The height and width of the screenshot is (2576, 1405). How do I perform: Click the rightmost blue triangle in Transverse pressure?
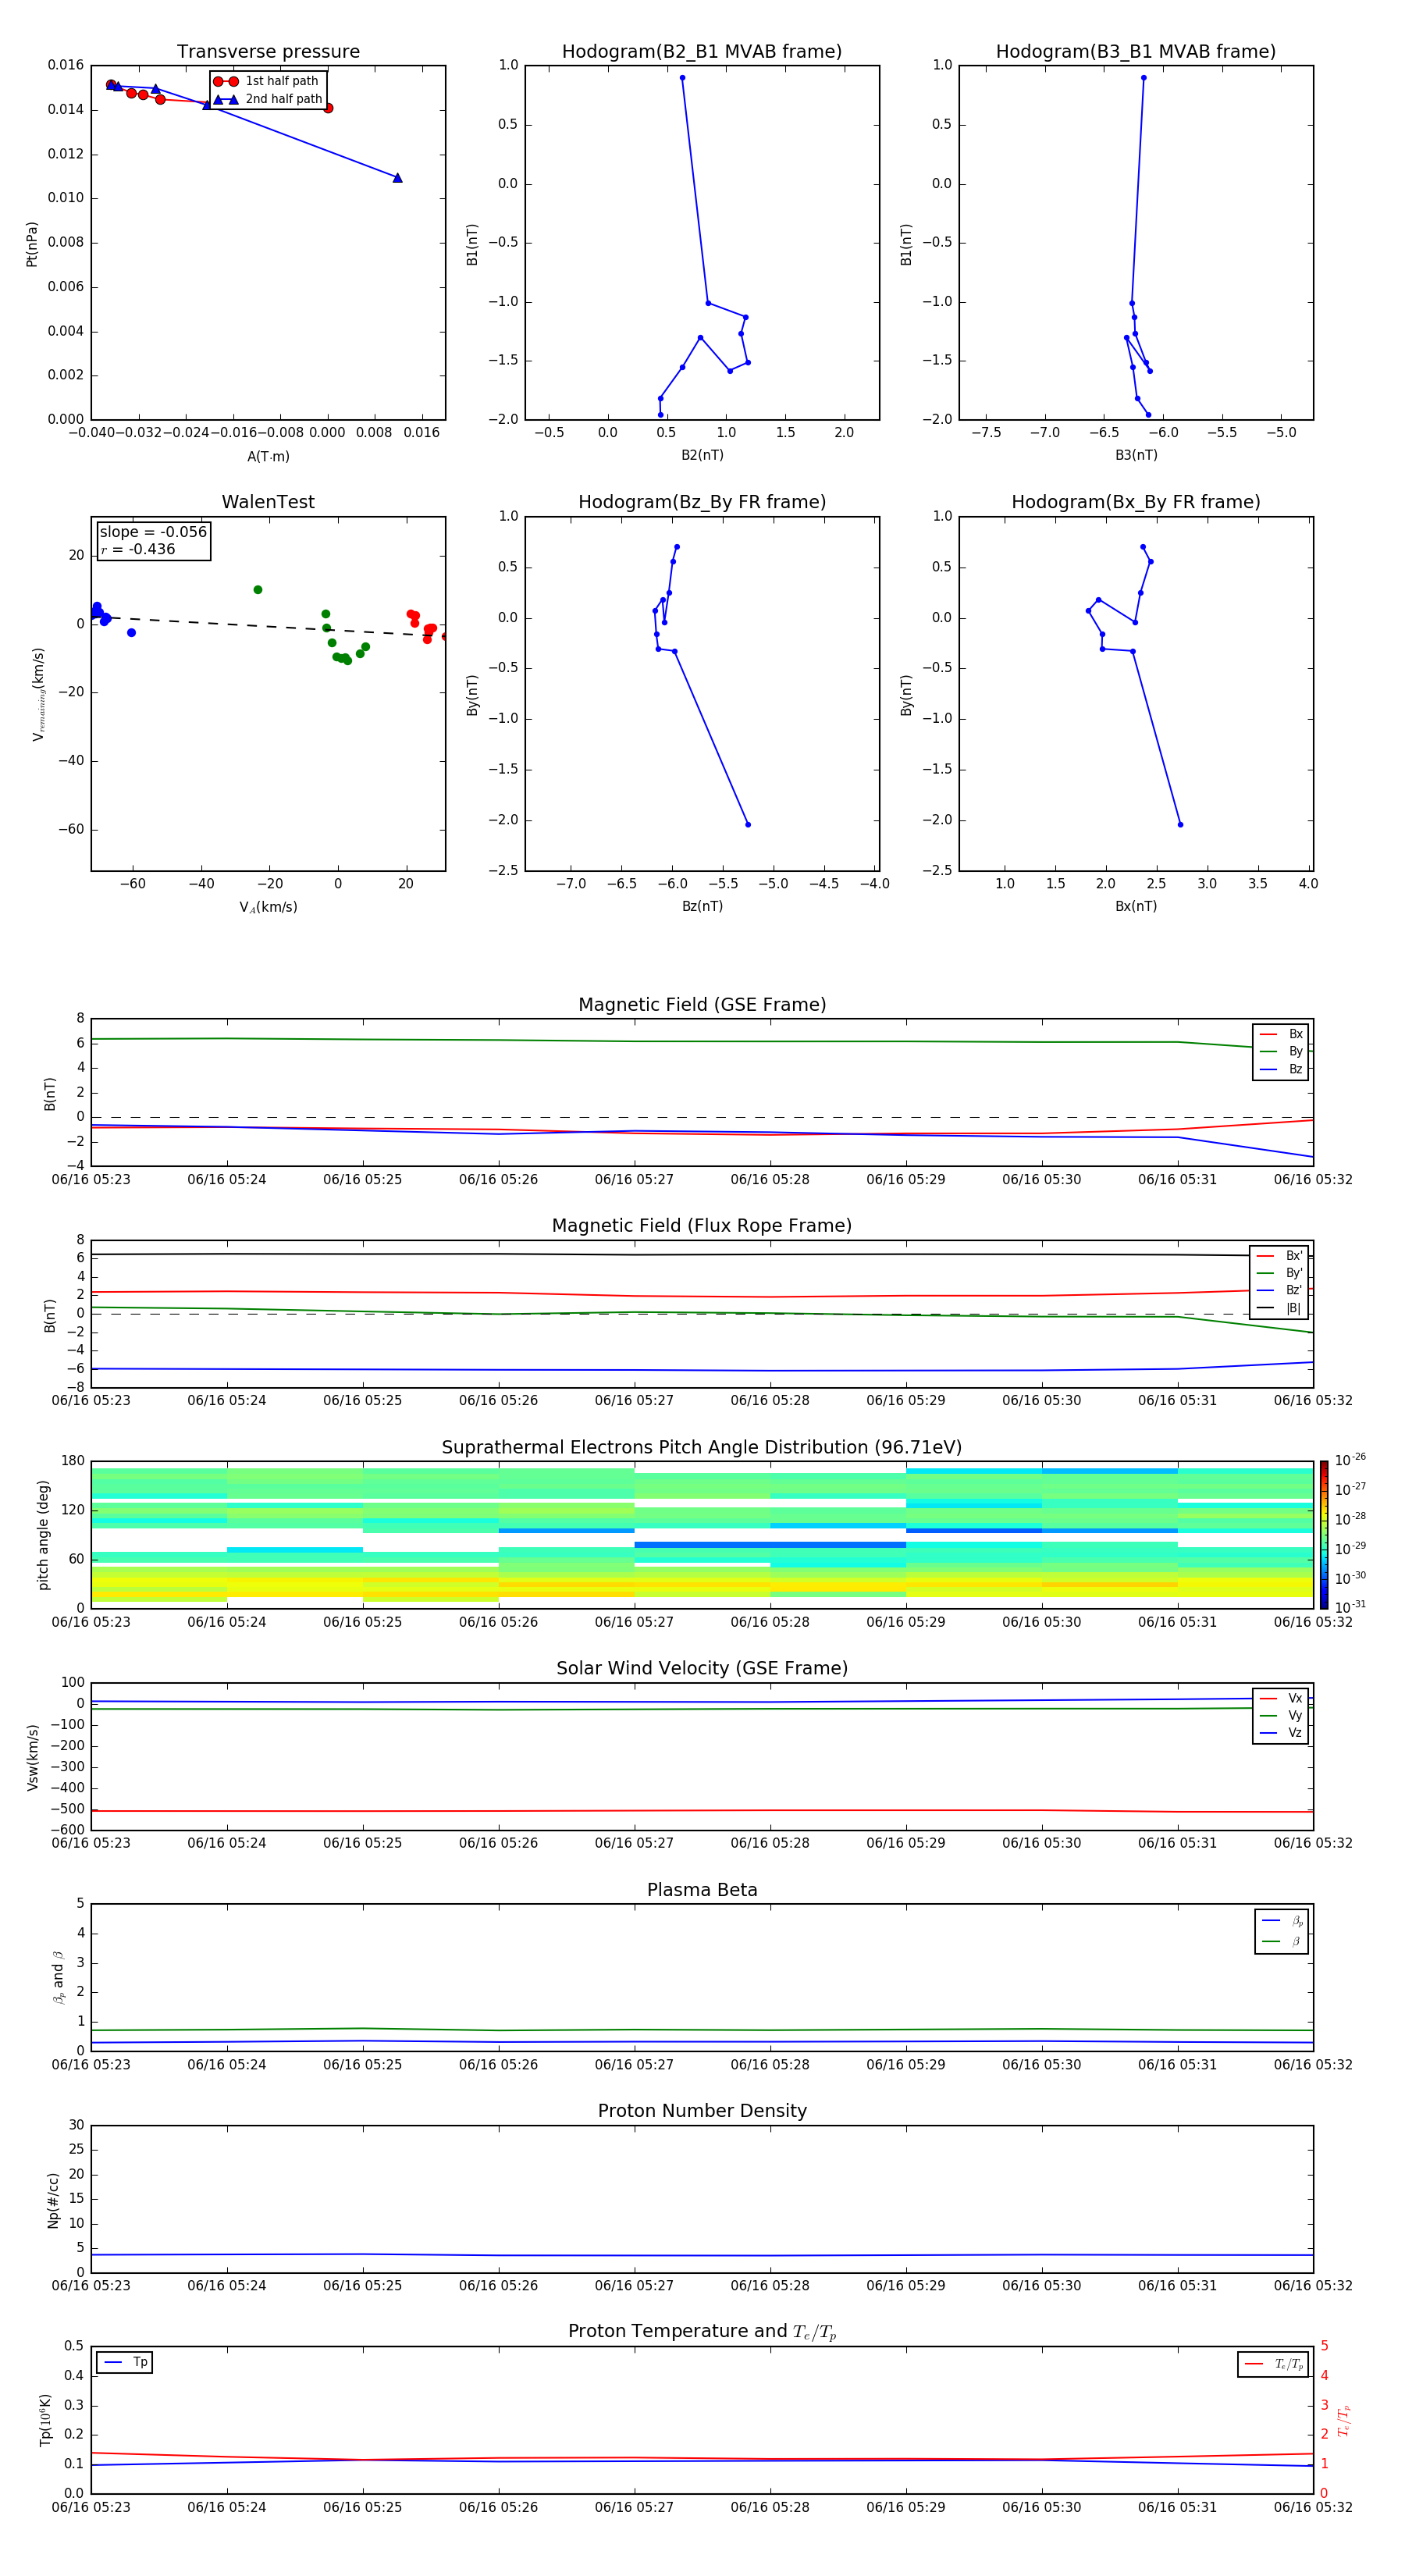coord(397,178)
